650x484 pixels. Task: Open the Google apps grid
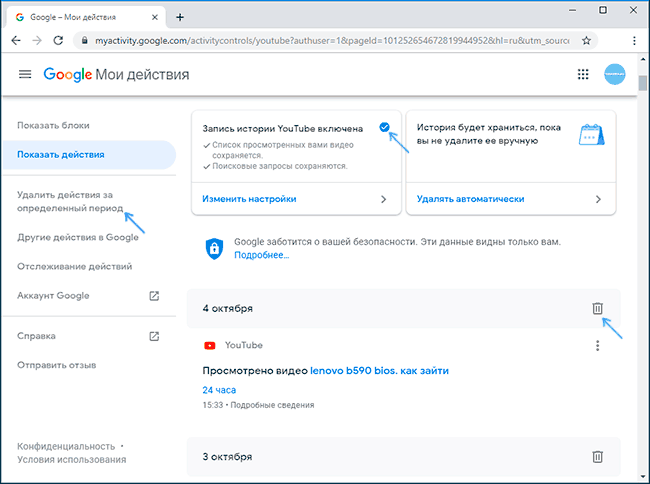pos(583,75)
